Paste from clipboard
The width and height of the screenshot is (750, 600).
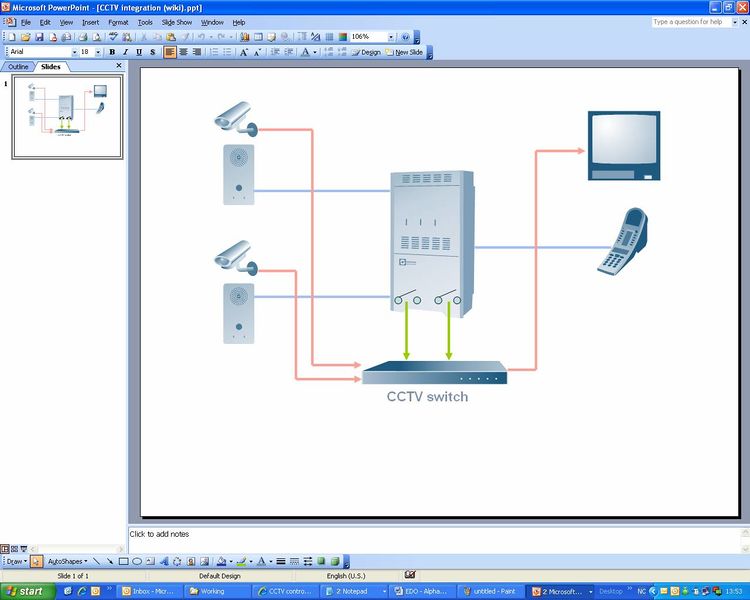(171, 37)
